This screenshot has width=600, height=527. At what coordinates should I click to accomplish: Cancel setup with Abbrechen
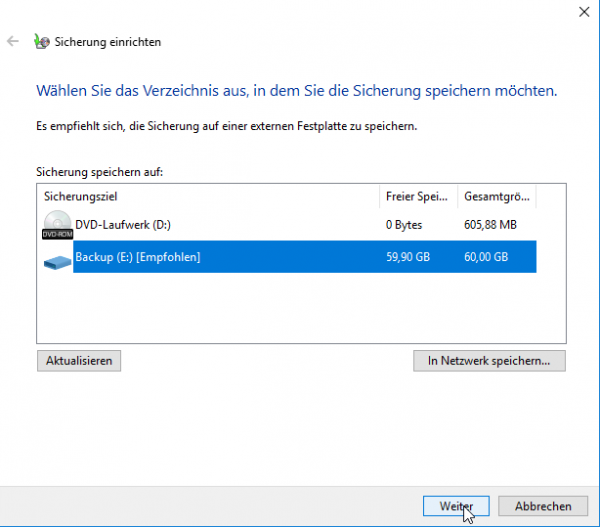point(543,506)
